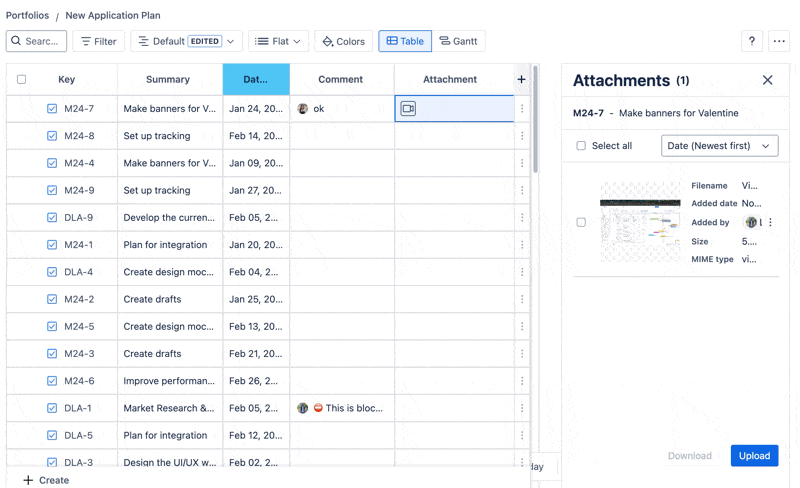800x488 pixels.
Task: Open row actions menu for M24-8
Action: [x=522, y=136]
